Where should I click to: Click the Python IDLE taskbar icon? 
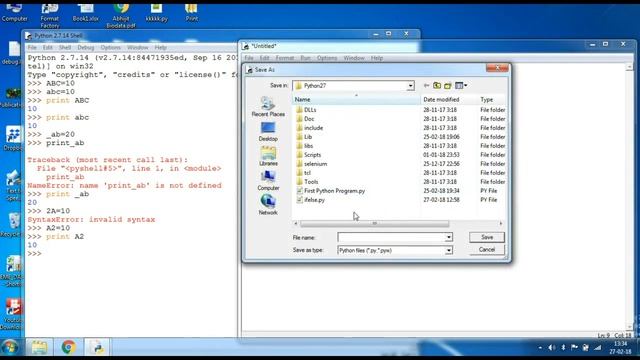[x=97, y=347]
